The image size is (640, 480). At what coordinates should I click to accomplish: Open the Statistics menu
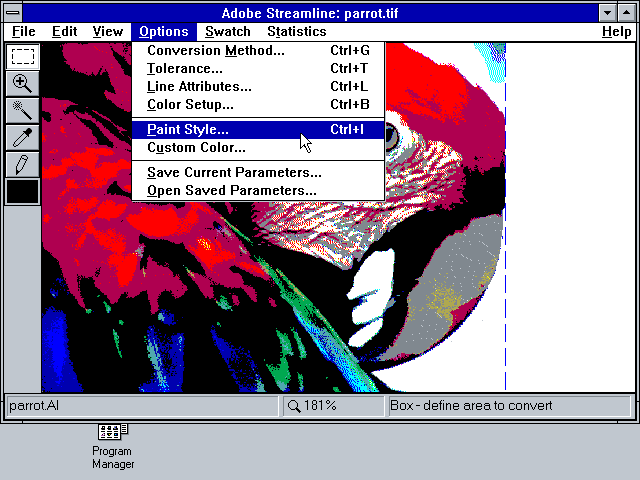[x=296, y=32]
